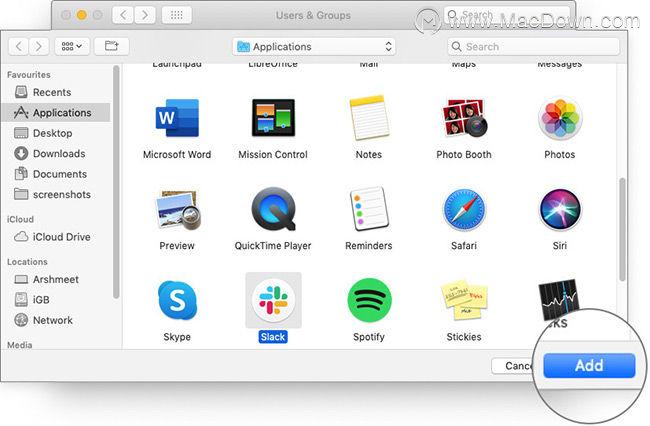The width and height of the screenshot is (650, 426).
Task: Choose the QuickTime Player icon
Action: click(x=273, y=209)
